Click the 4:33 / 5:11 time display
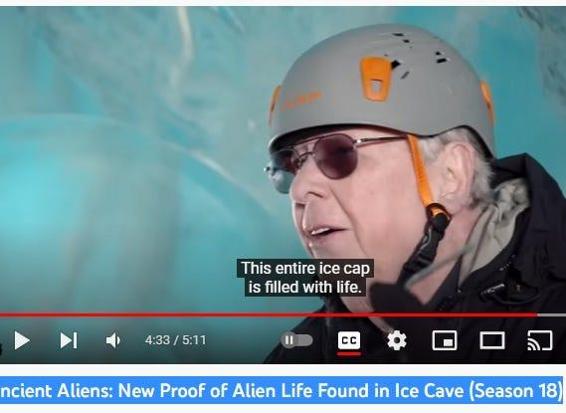The width and height of the screenshot is (566, 413). [x=175, y=340]
